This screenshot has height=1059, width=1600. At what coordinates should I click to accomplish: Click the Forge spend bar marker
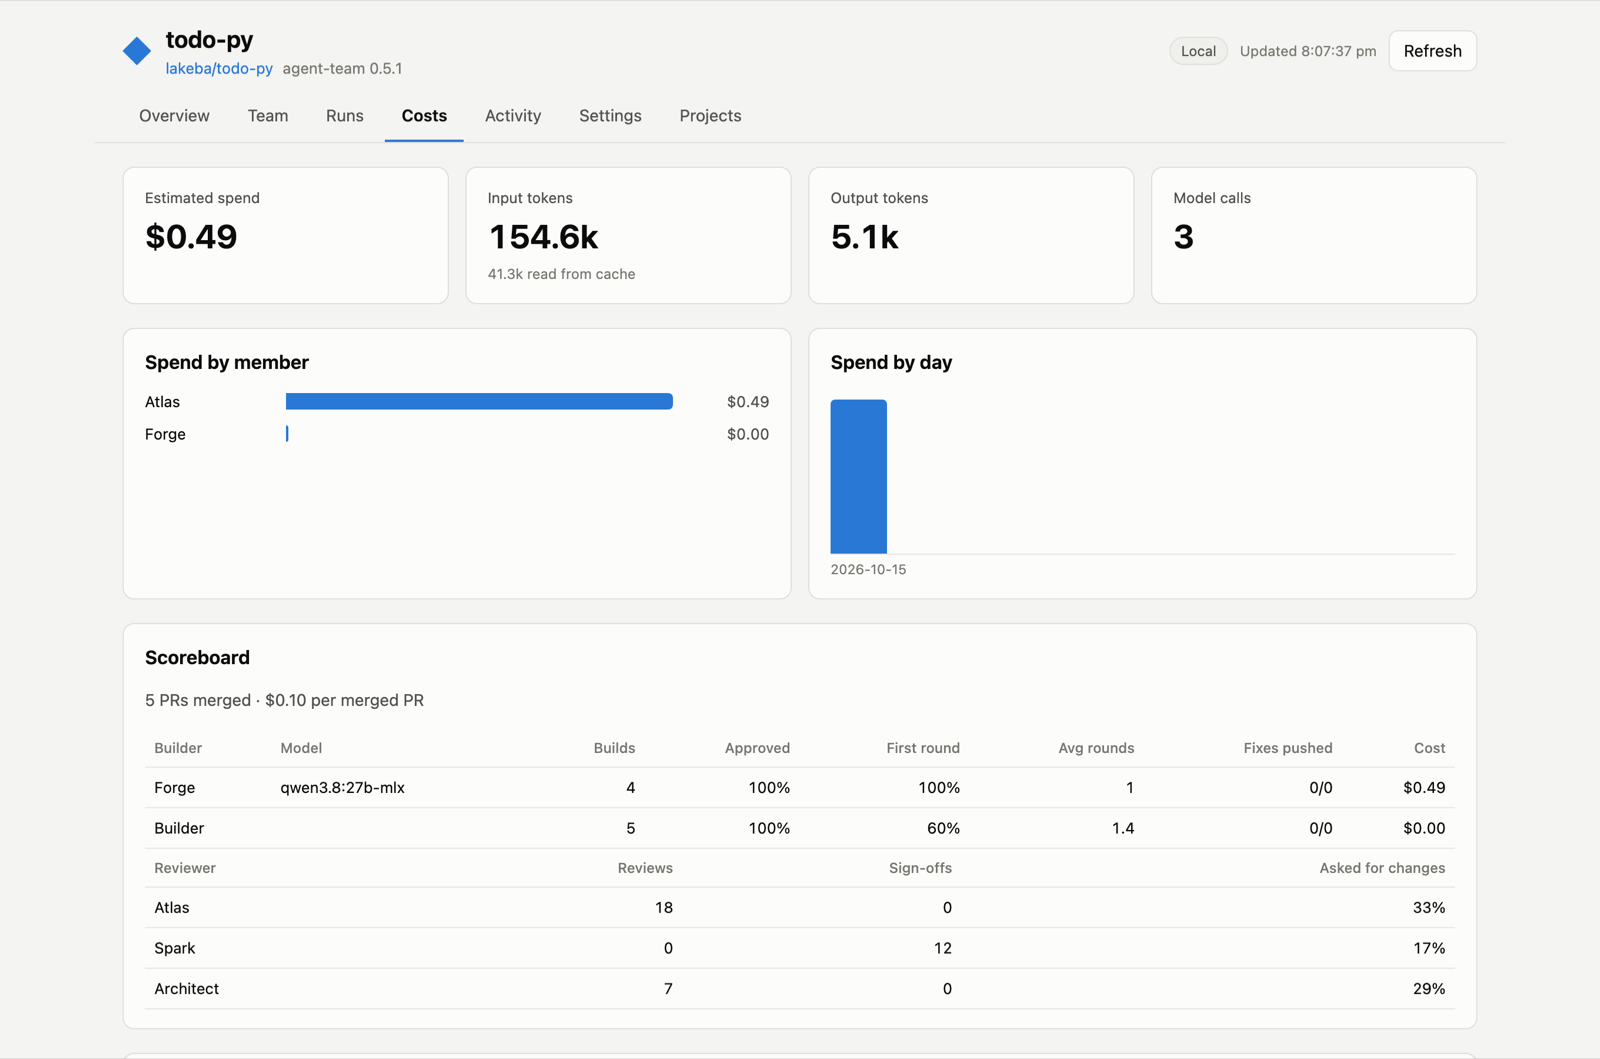pos(287,434)
